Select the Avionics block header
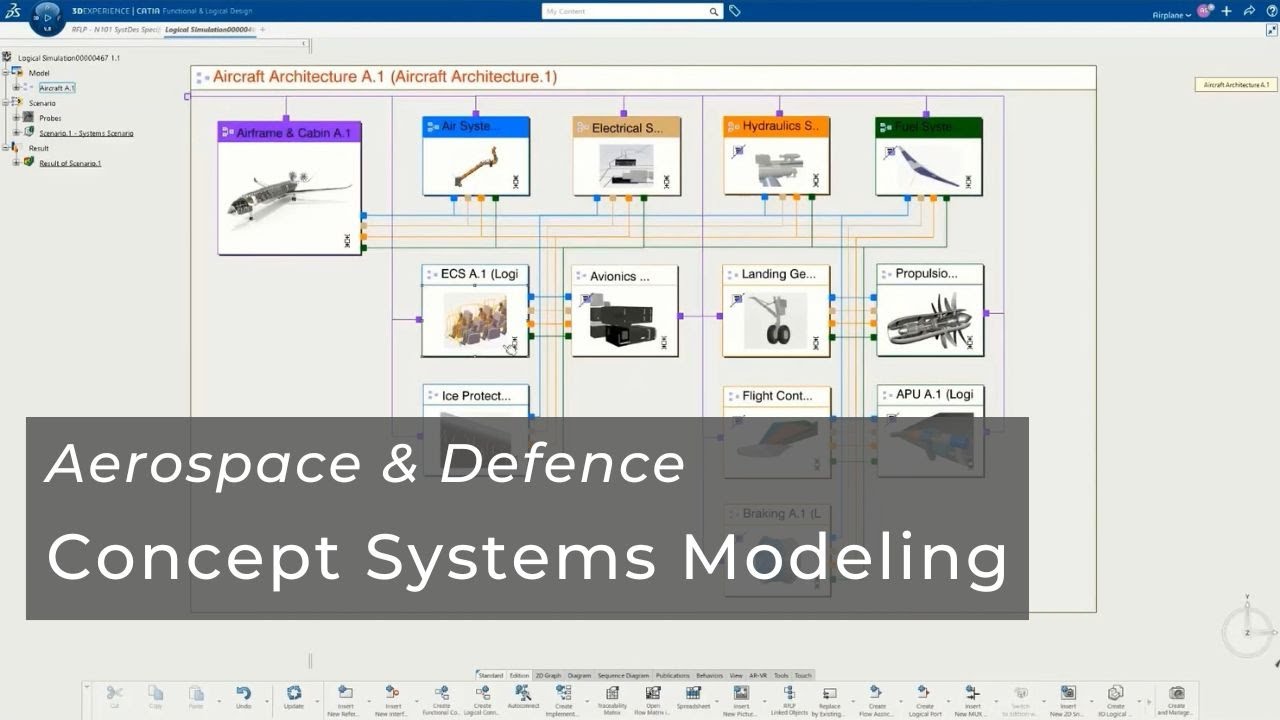 coord(625,276)
